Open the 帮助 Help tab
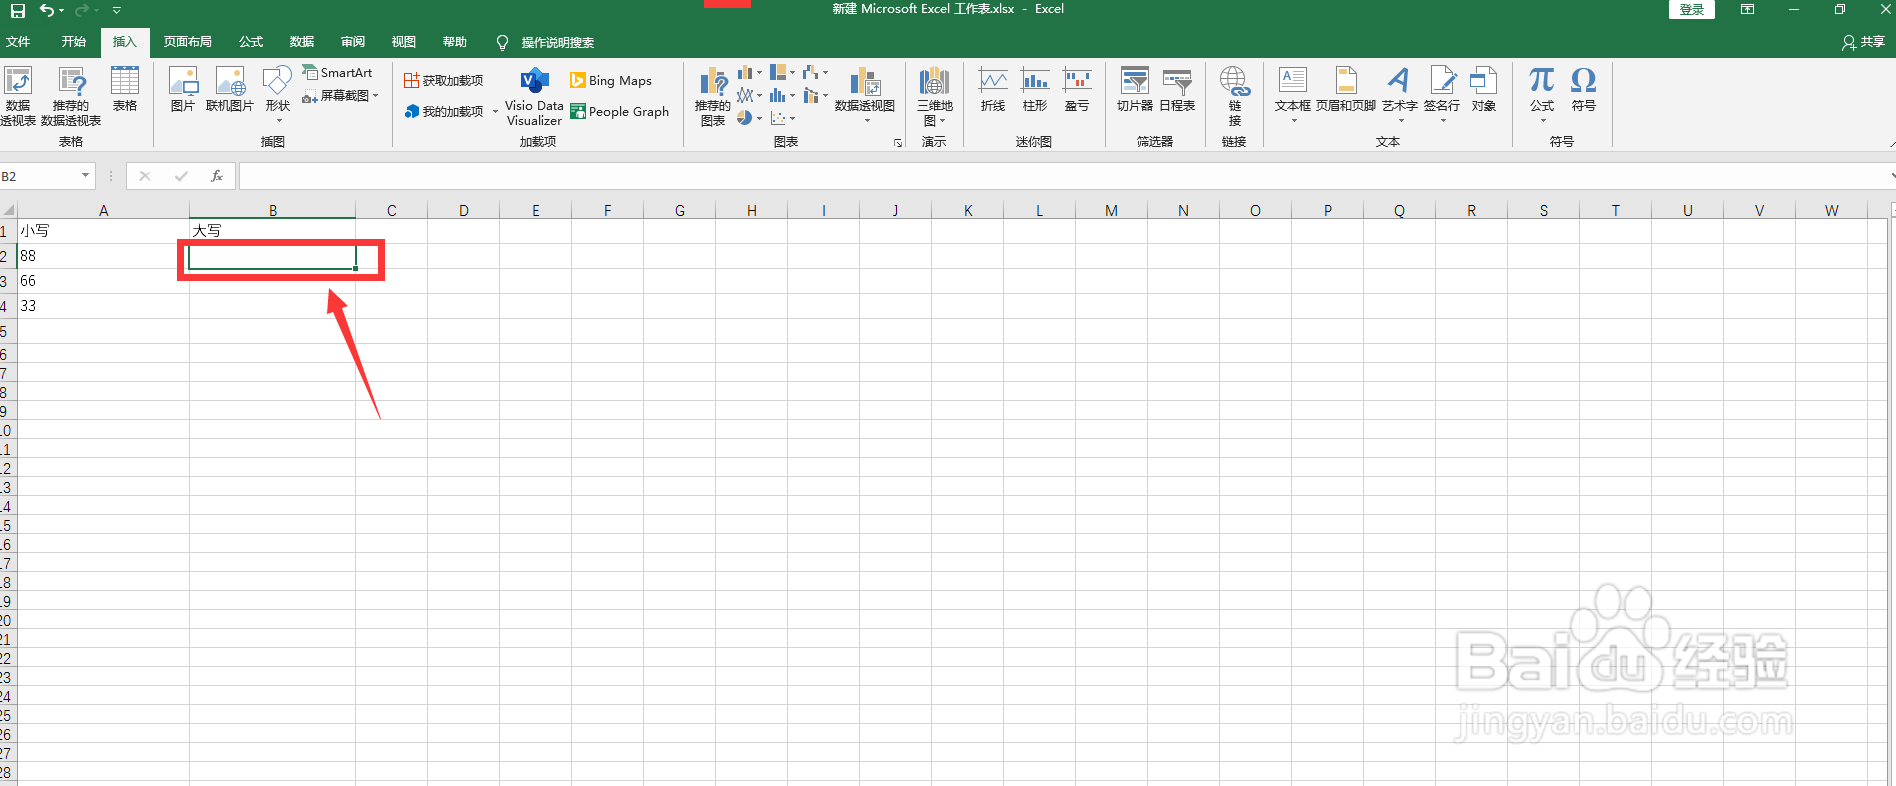 point(455,42)
